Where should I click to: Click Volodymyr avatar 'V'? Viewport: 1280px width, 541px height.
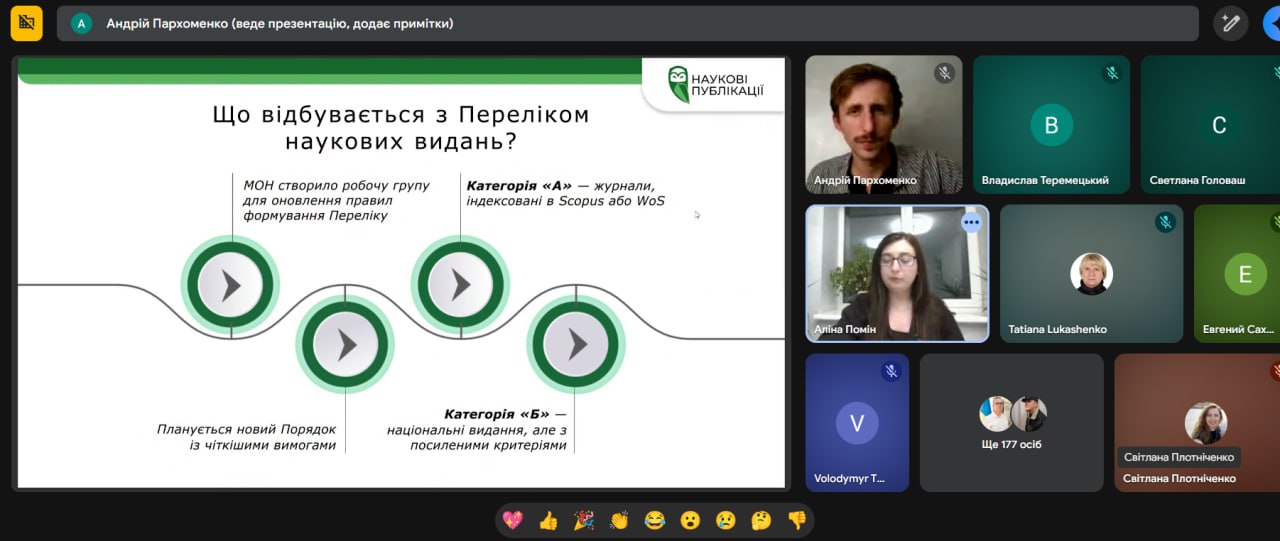coord(857,423)
